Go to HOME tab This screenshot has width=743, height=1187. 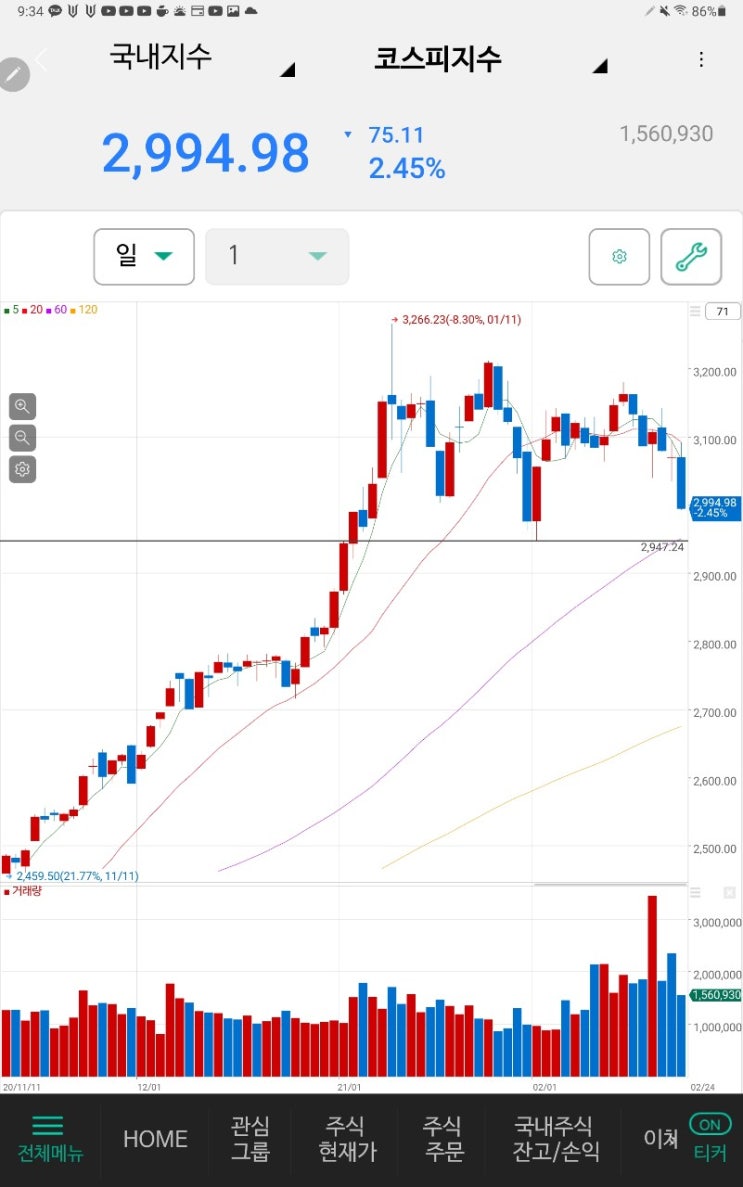[155, 1139]
